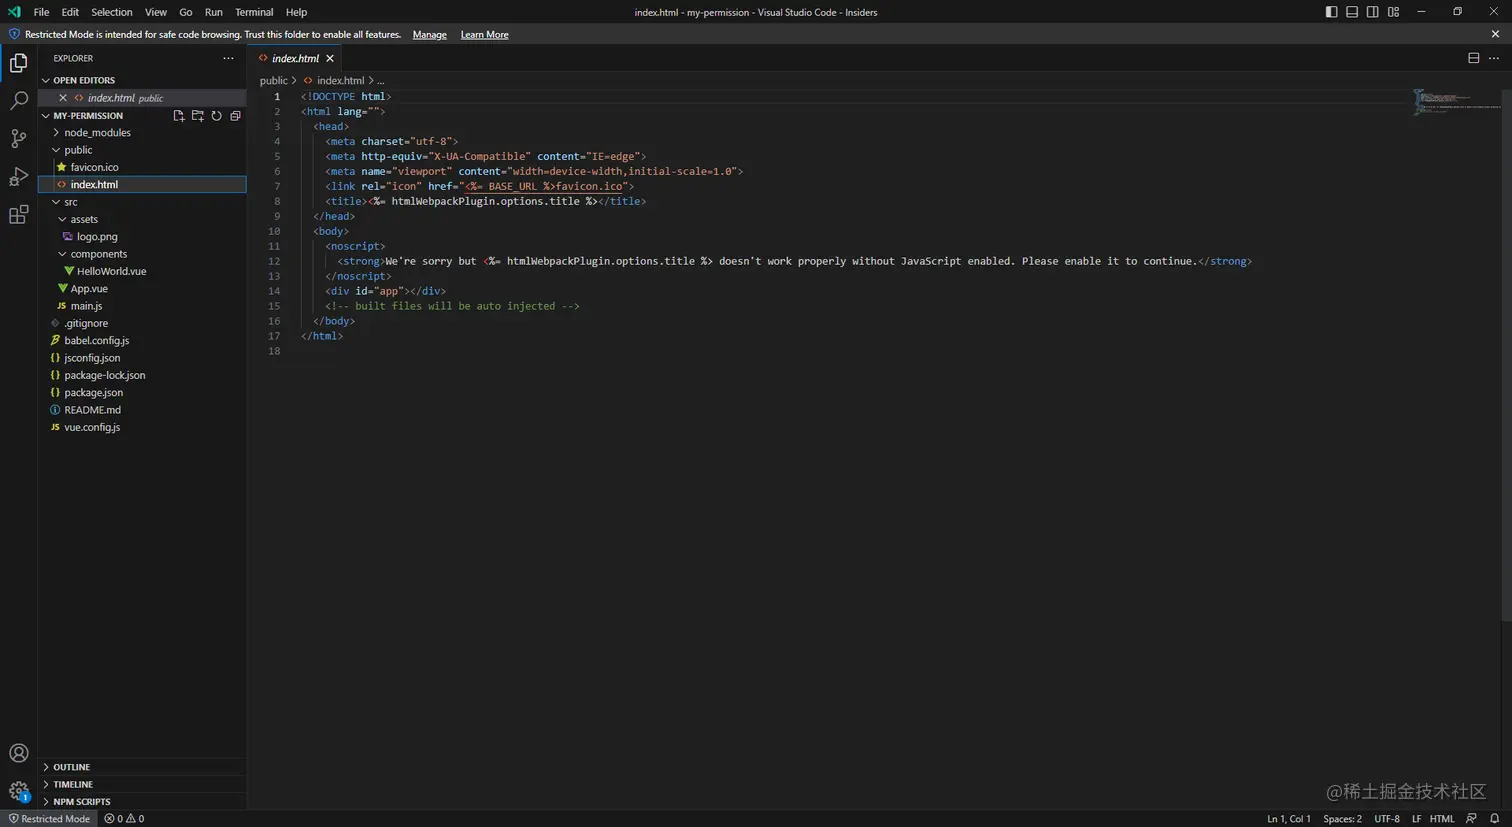Image resolution: width=1512 pixels, height=827 pixels.
Task: Click Manage link in Restricted Mode banner
Action: point(430,34)
